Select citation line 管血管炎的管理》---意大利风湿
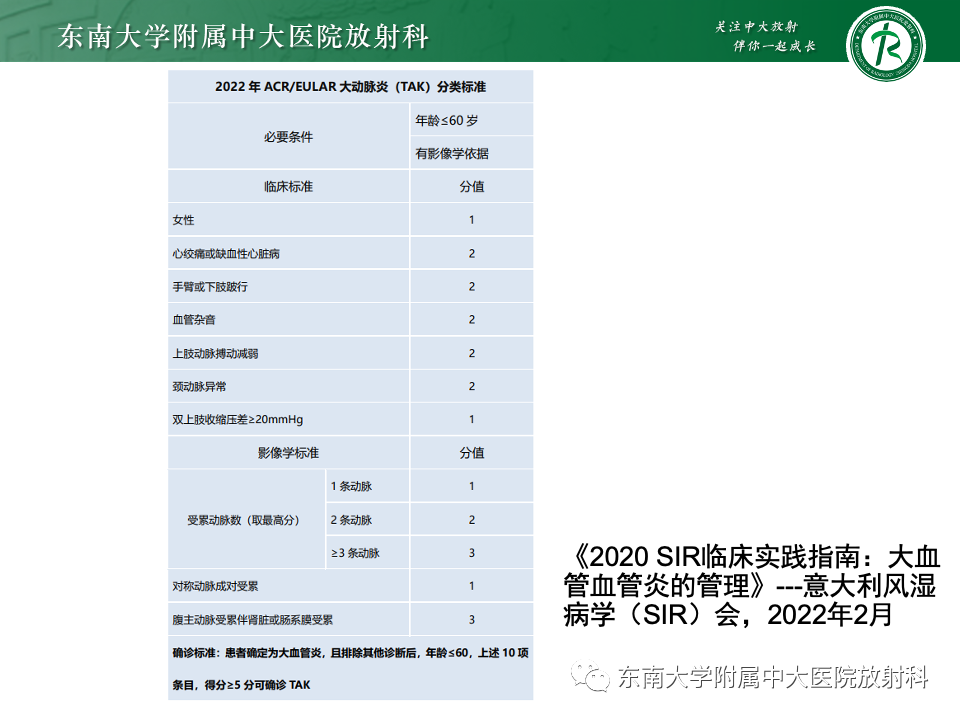This screenshot has width=960, height=720. pyautogui.click(x=750, y=585)
